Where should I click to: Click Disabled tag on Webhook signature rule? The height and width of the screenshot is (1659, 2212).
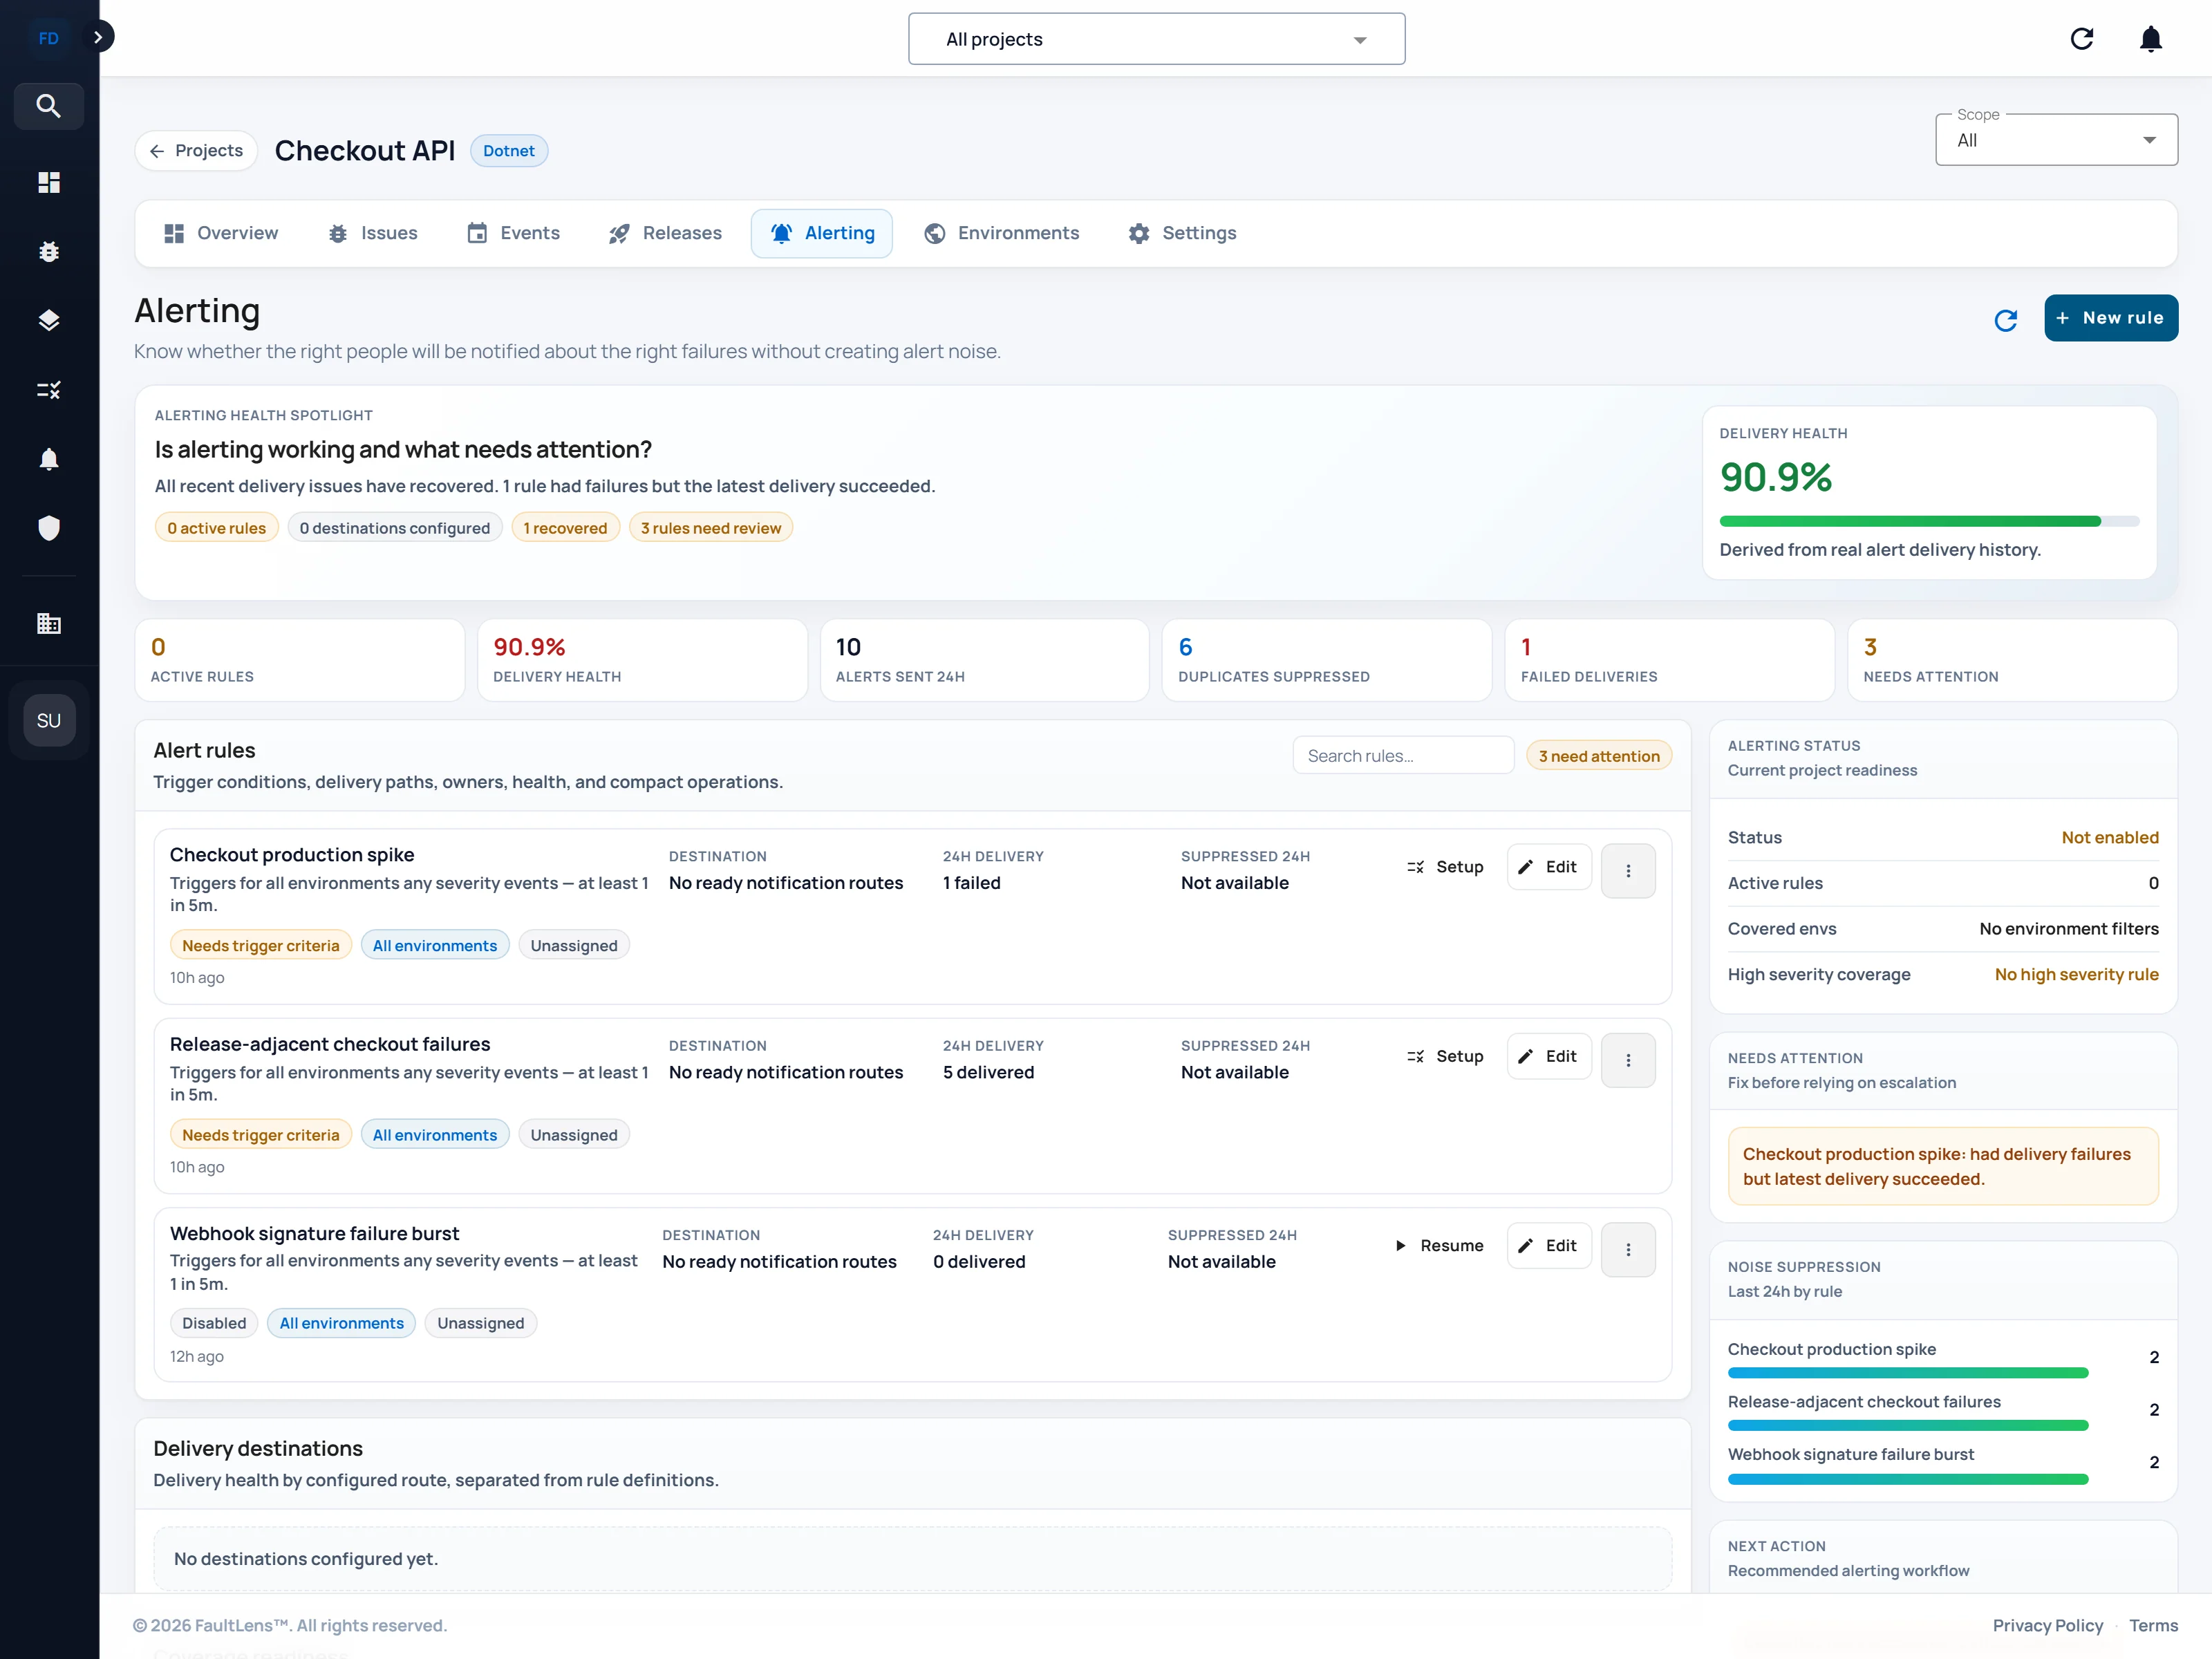click(214, 1323)
